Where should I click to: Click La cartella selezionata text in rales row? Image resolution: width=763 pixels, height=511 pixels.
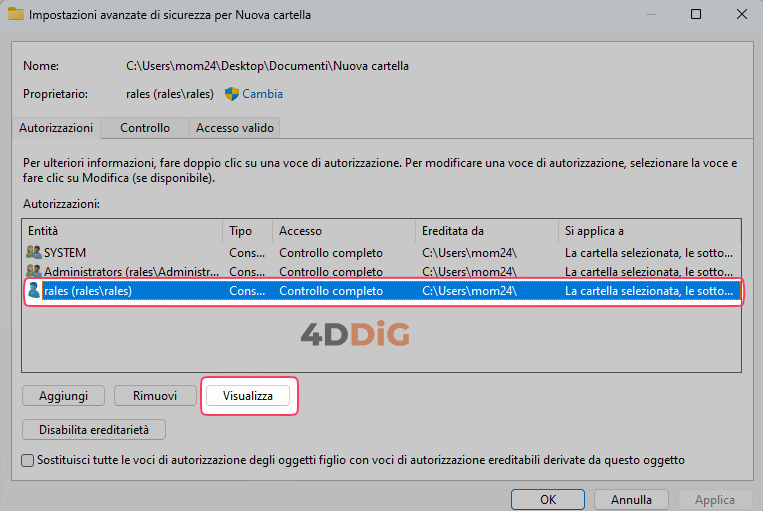[x=649, y=291]
